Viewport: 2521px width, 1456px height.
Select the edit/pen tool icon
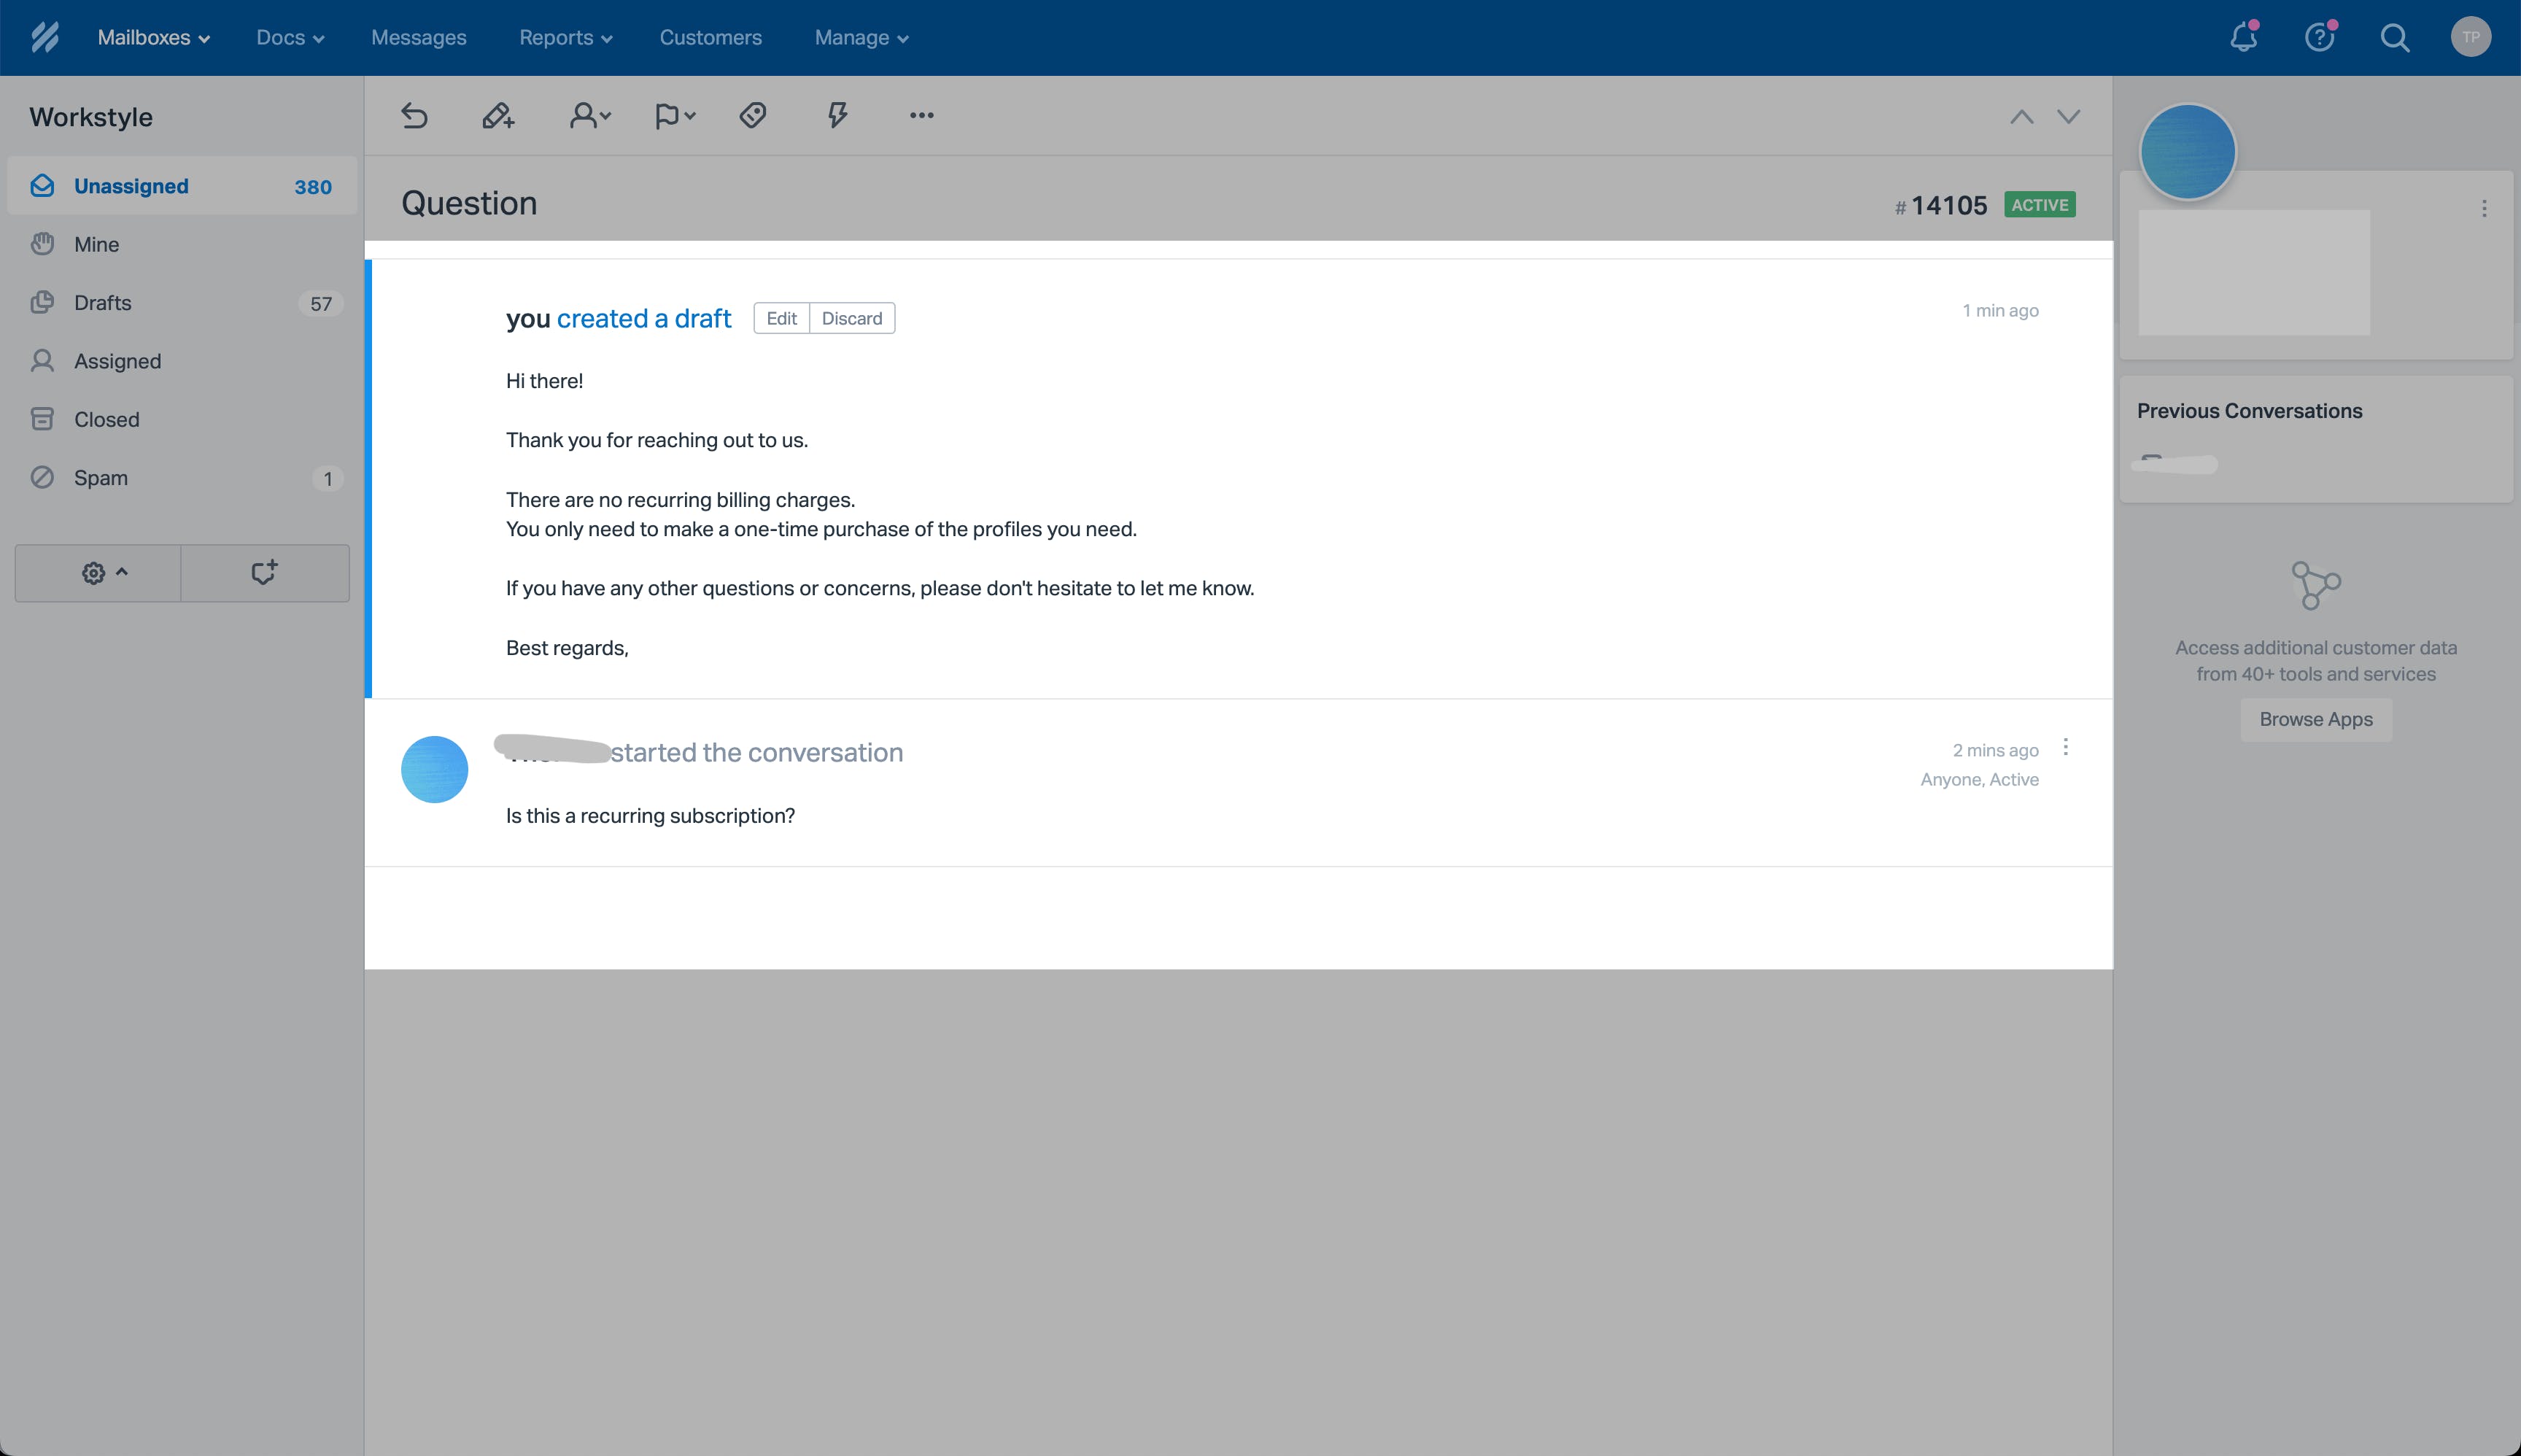click(497, 115)
